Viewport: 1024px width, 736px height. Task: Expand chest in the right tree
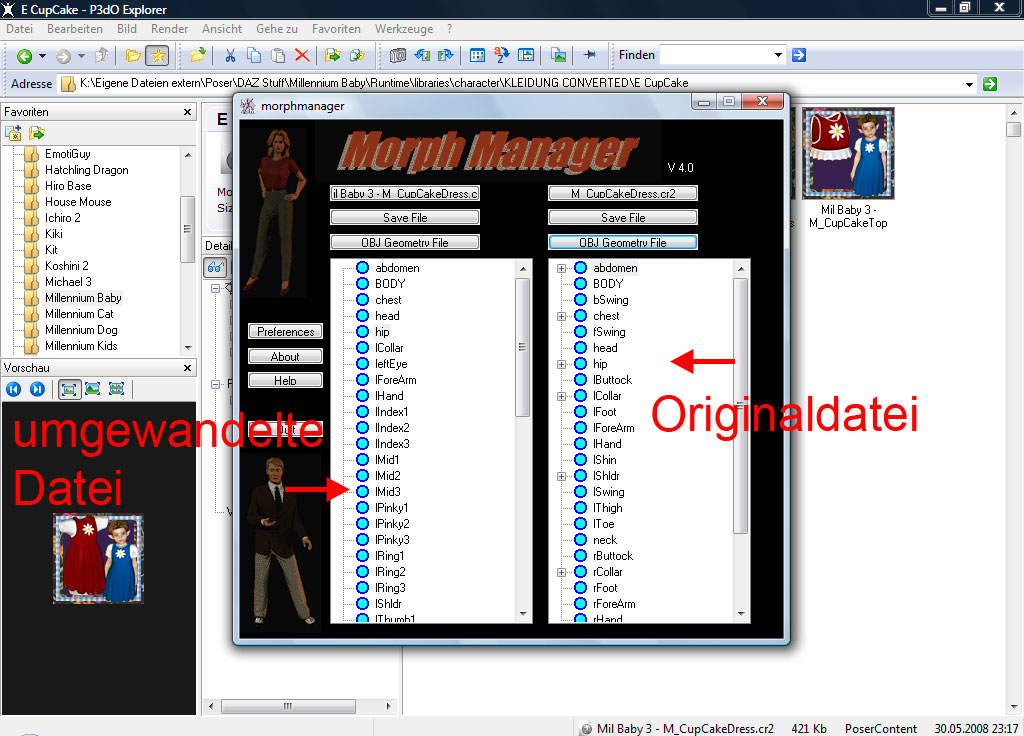561,317
